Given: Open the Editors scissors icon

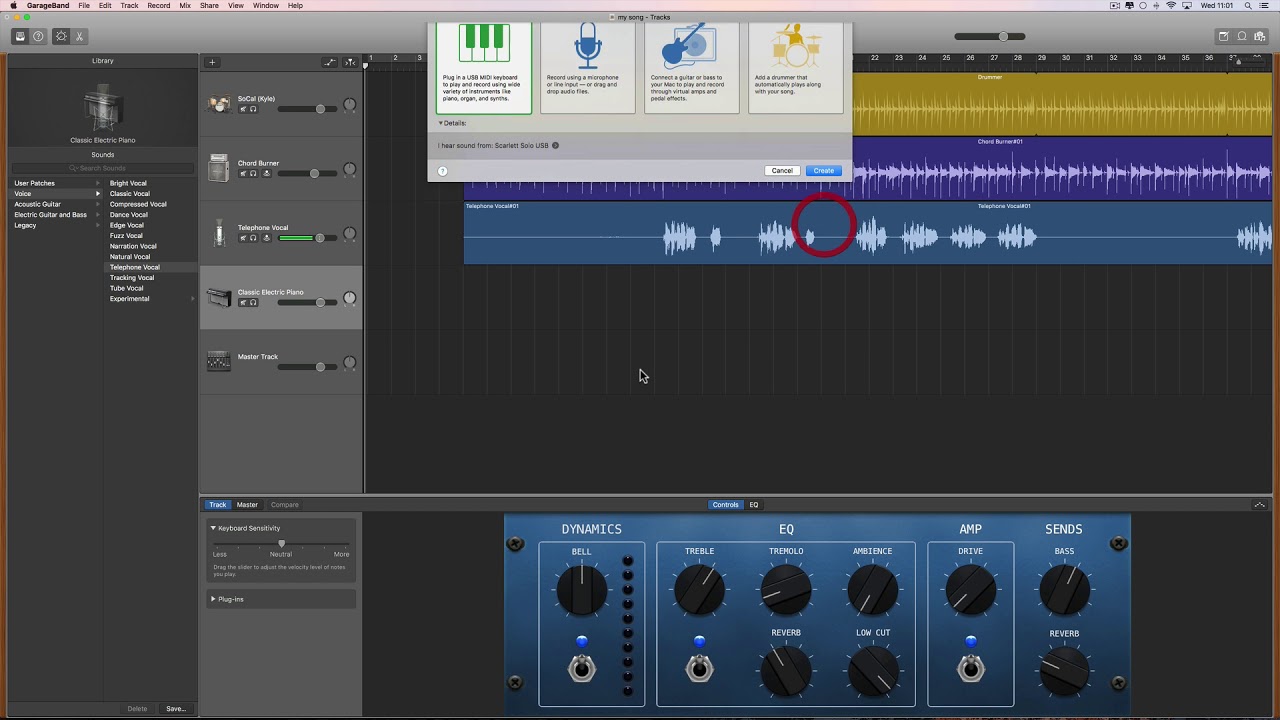Looking at the screenshot, I should click(x=79, y=36).
